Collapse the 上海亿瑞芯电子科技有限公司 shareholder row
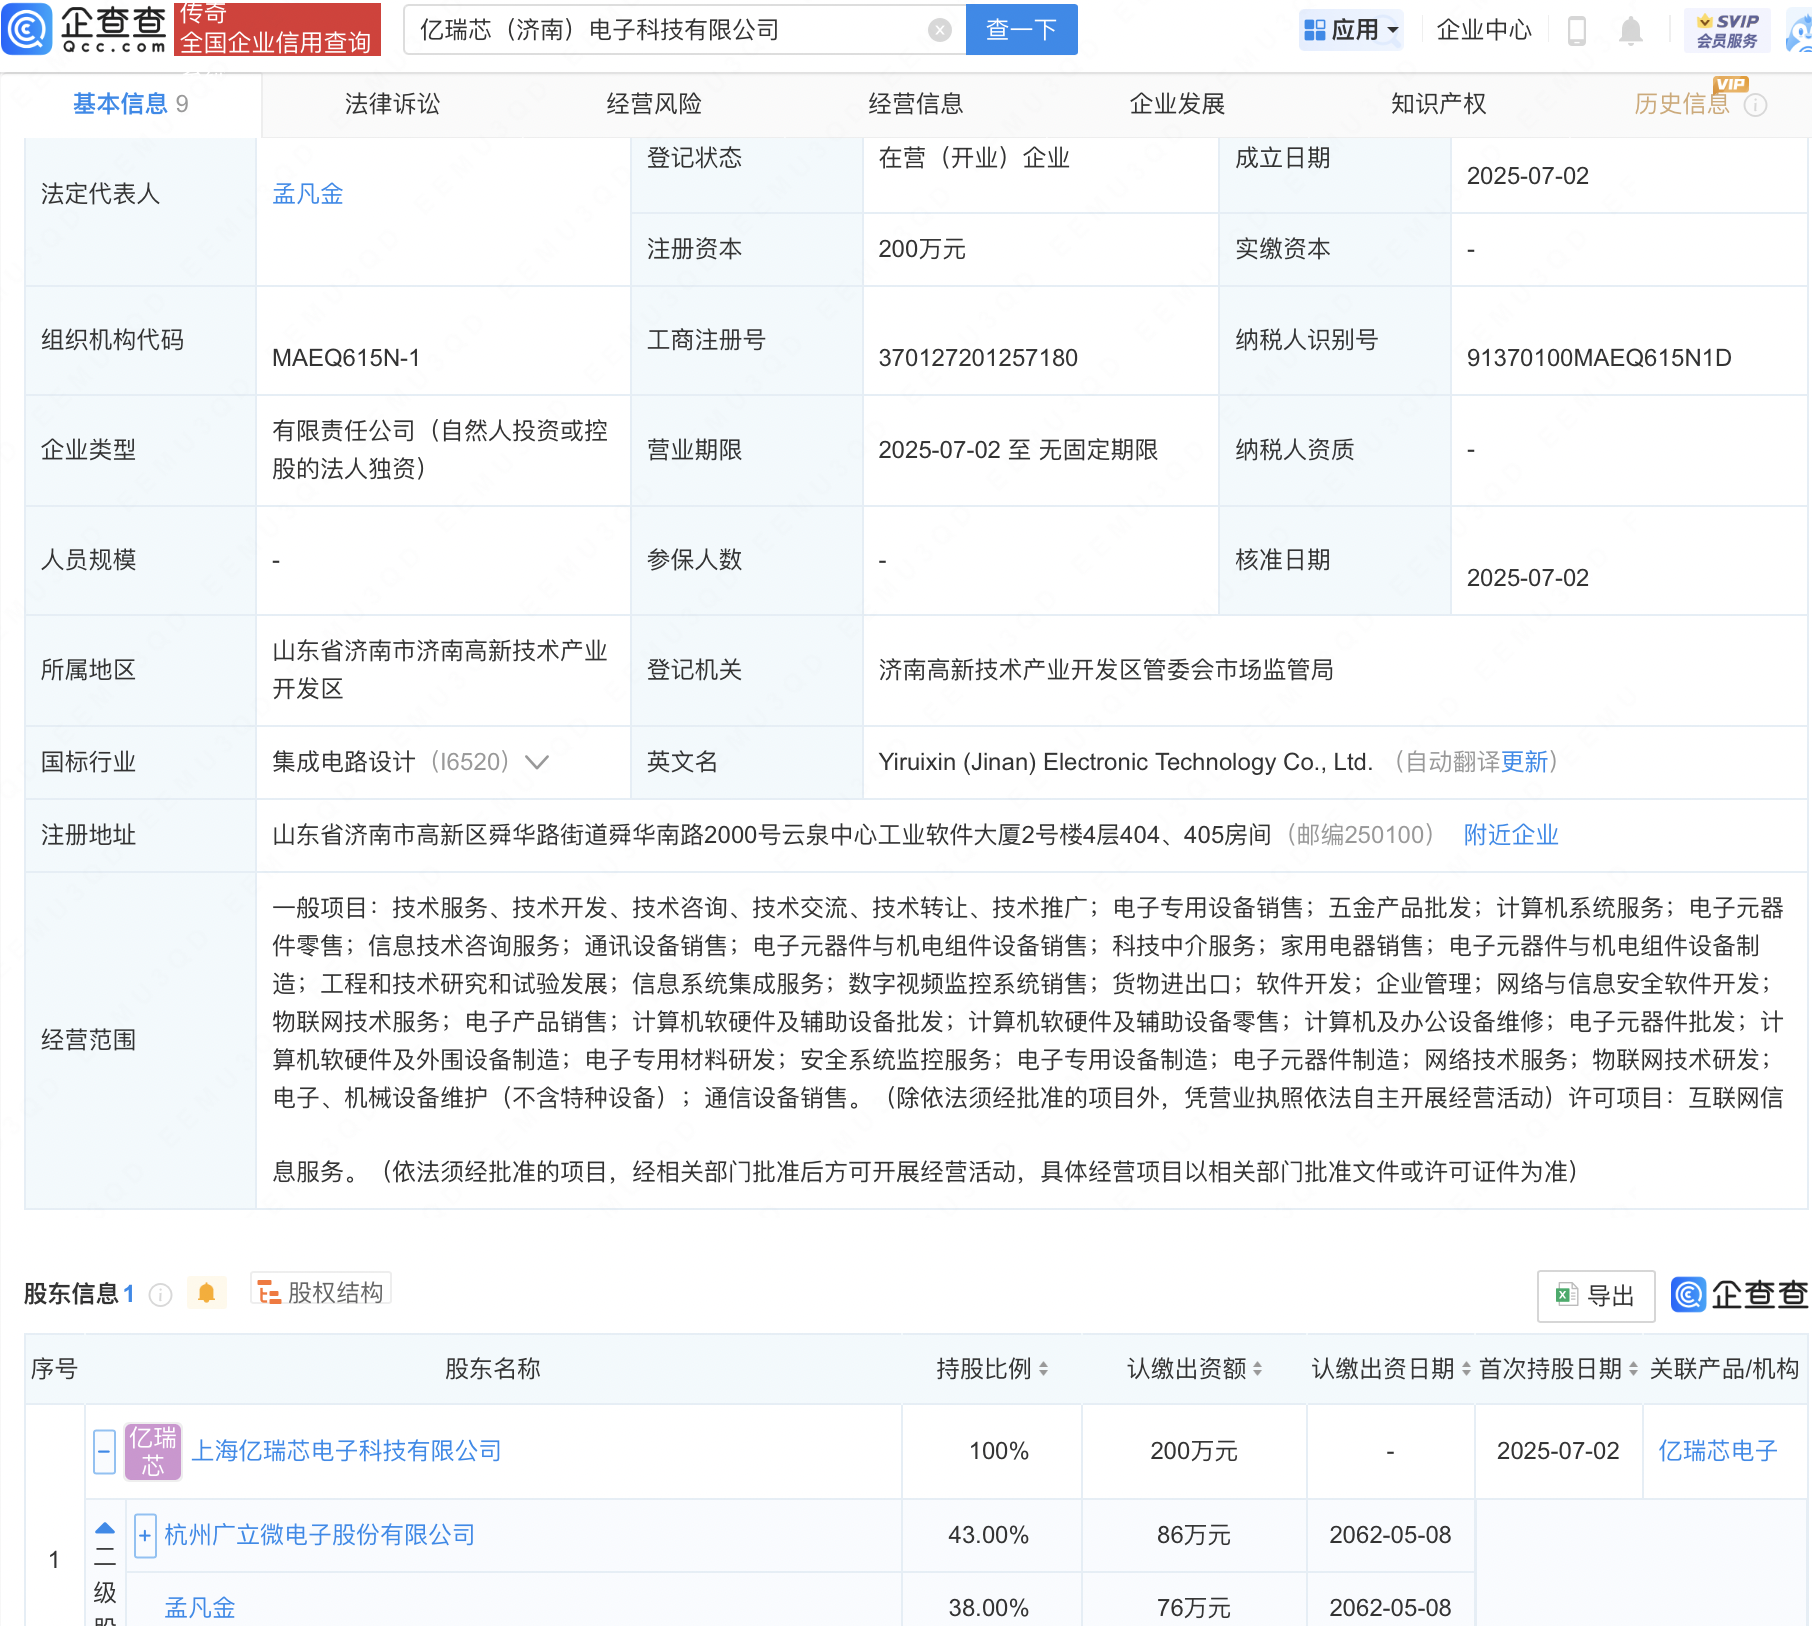This screenshot has width=1812, height=1626. 104,1451
